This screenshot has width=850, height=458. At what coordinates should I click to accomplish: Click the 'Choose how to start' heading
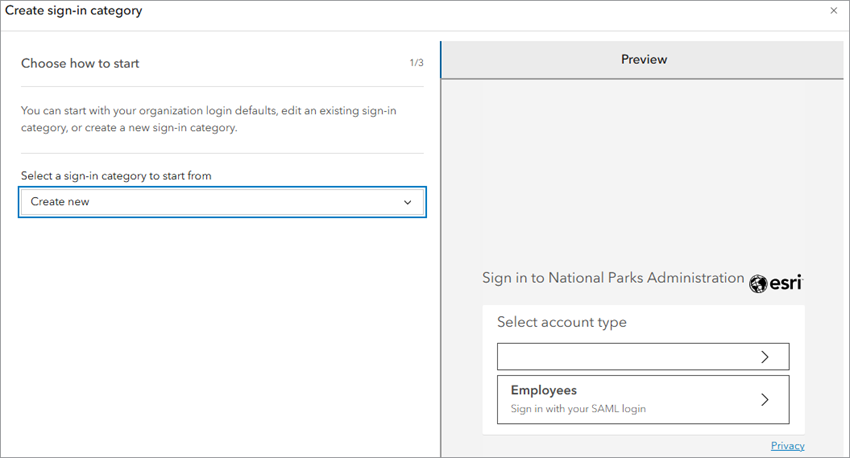(x=80, y=63)
